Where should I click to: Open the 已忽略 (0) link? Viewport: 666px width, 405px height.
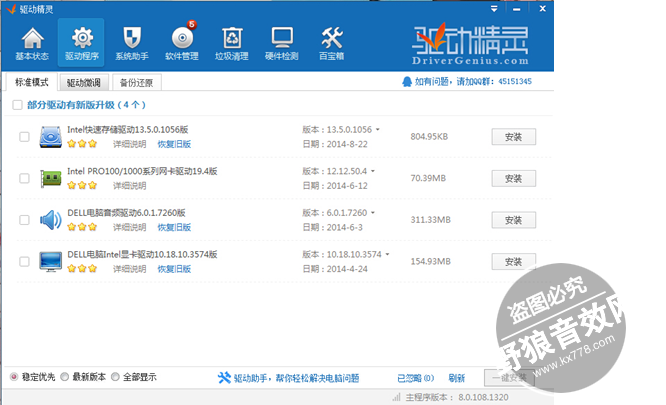coord(415,378)
